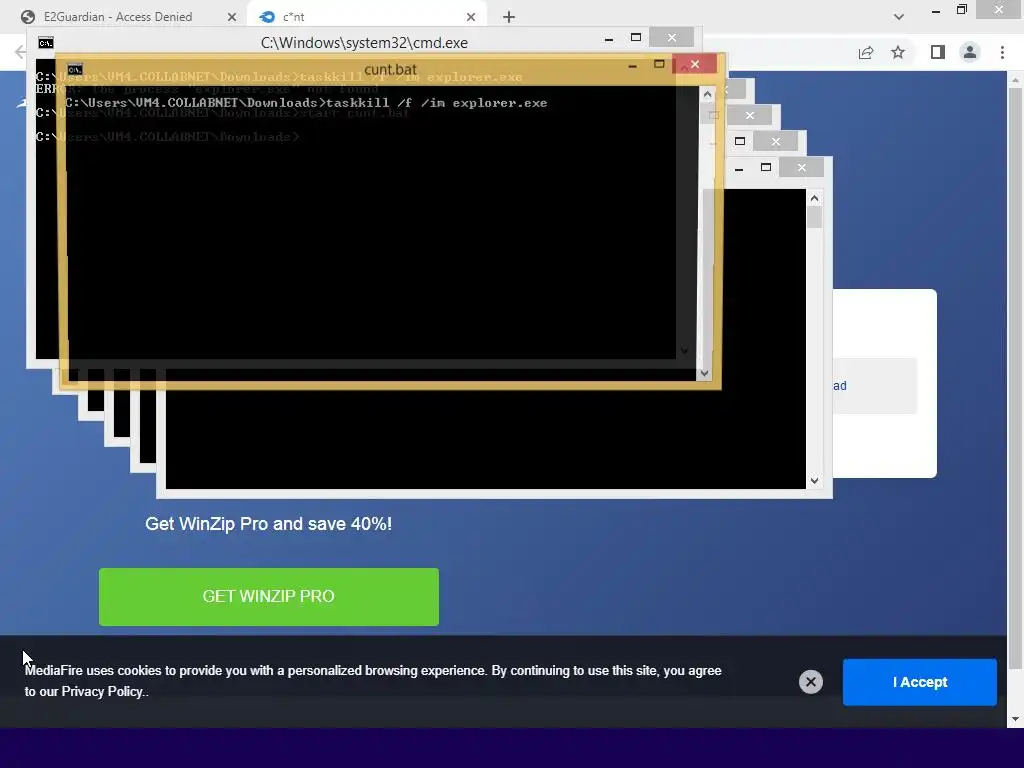Click the cmd.exe window system icon
This screenshot has width=1024, height=768.
tap(46, 43)
